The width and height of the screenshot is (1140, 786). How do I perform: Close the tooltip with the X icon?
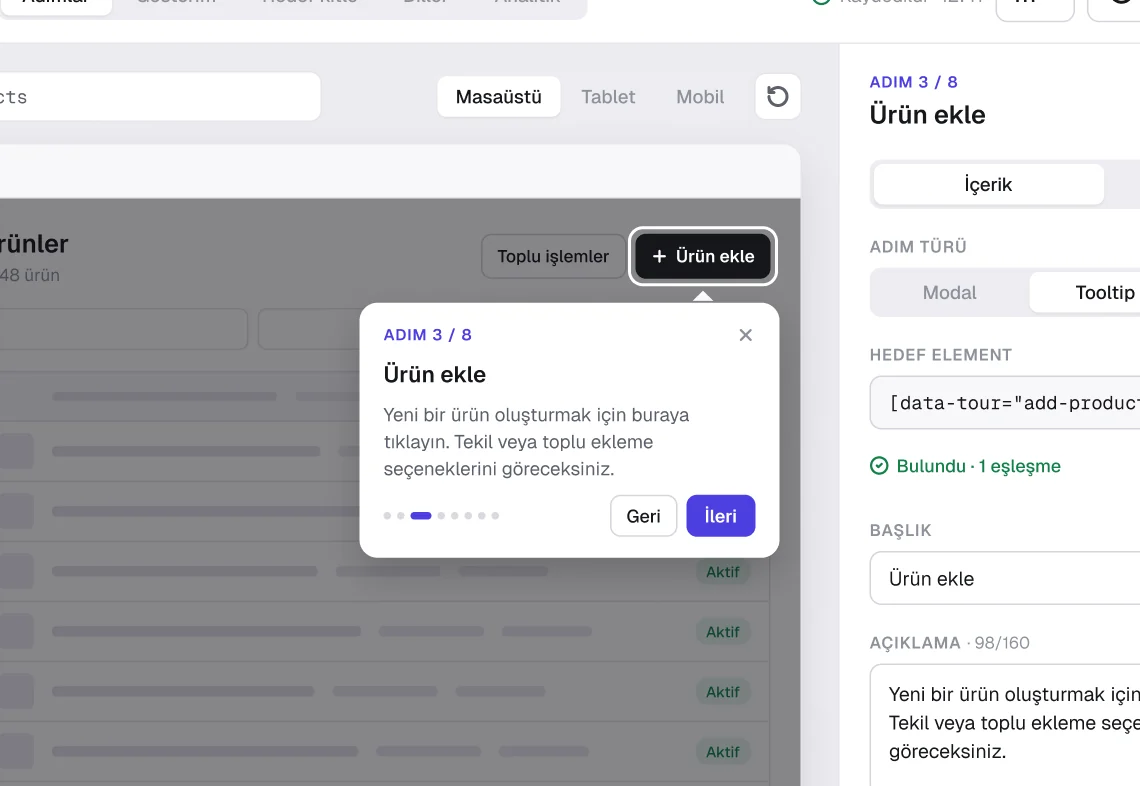pyautogui.click(x=745, y=335)
